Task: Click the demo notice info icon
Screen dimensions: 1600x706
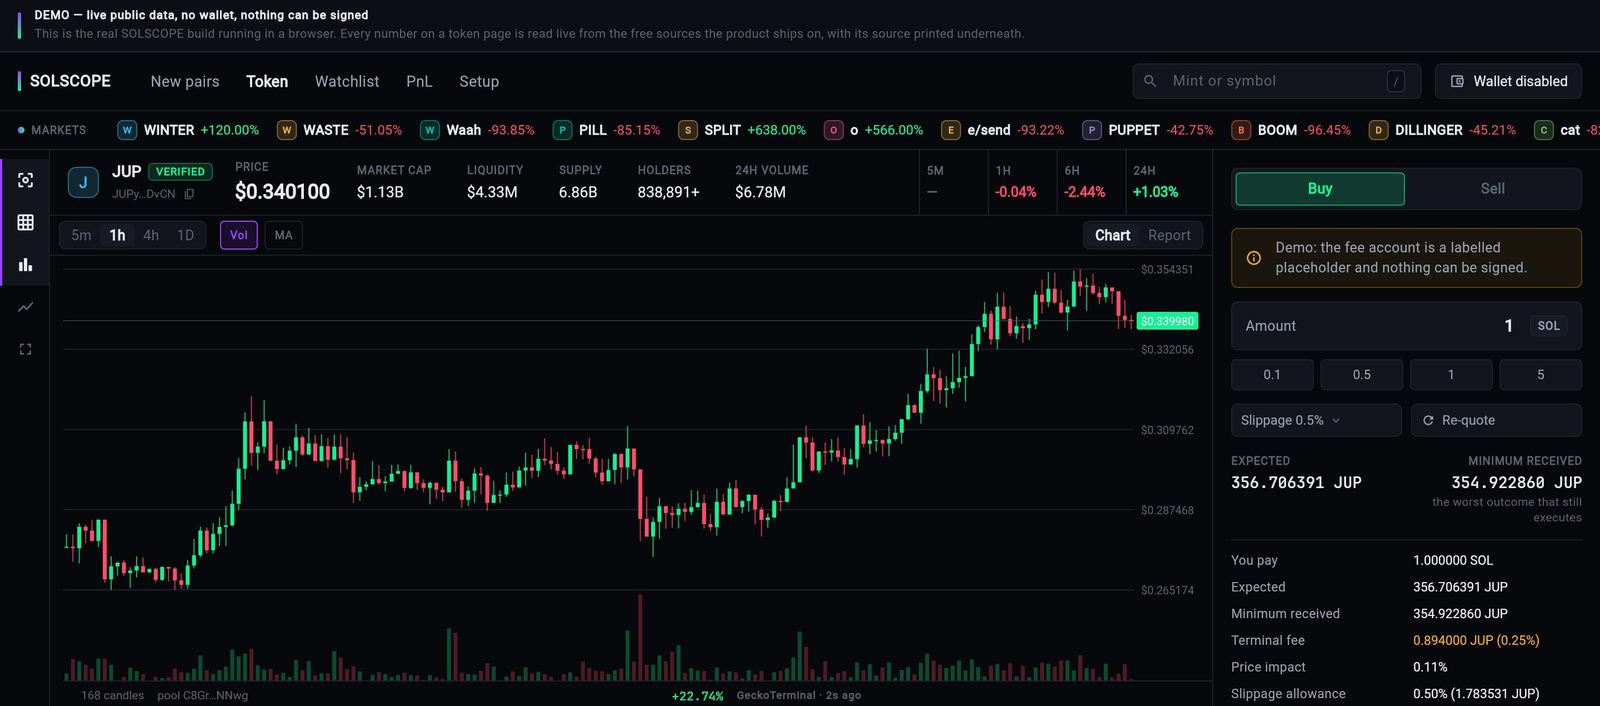Action: click(x=1254, y=258)
